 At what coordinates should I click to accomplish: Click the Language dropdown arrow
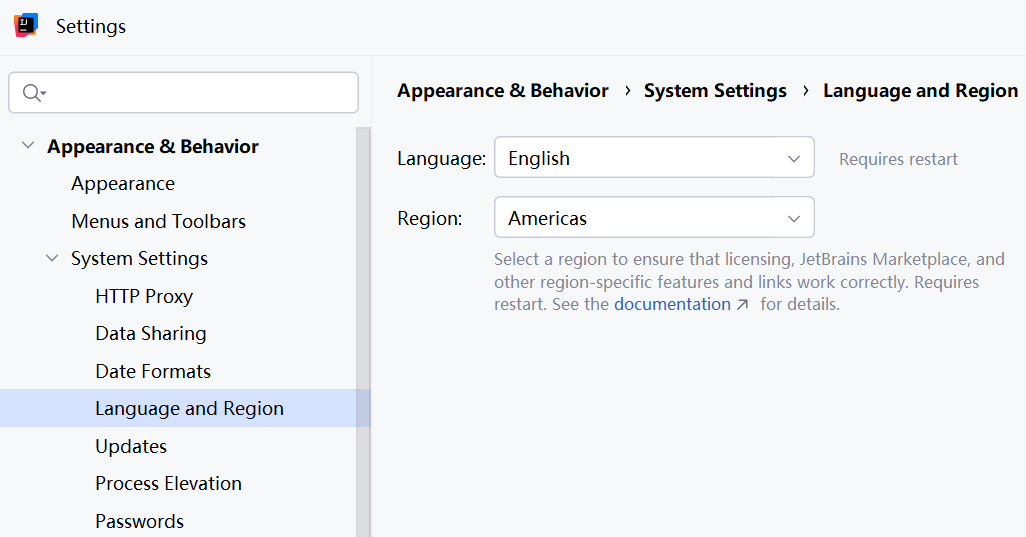(794, 158)
